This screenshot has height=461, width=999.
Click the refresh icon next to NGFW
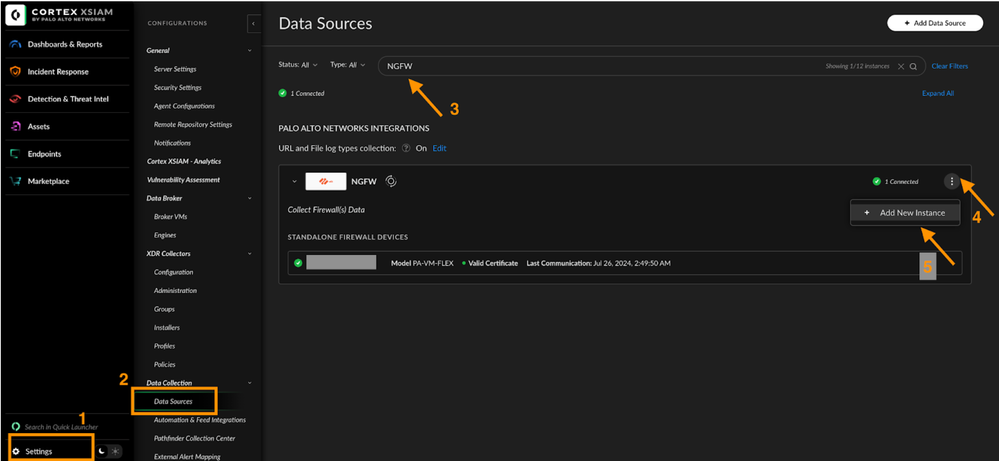pos(392,182)
